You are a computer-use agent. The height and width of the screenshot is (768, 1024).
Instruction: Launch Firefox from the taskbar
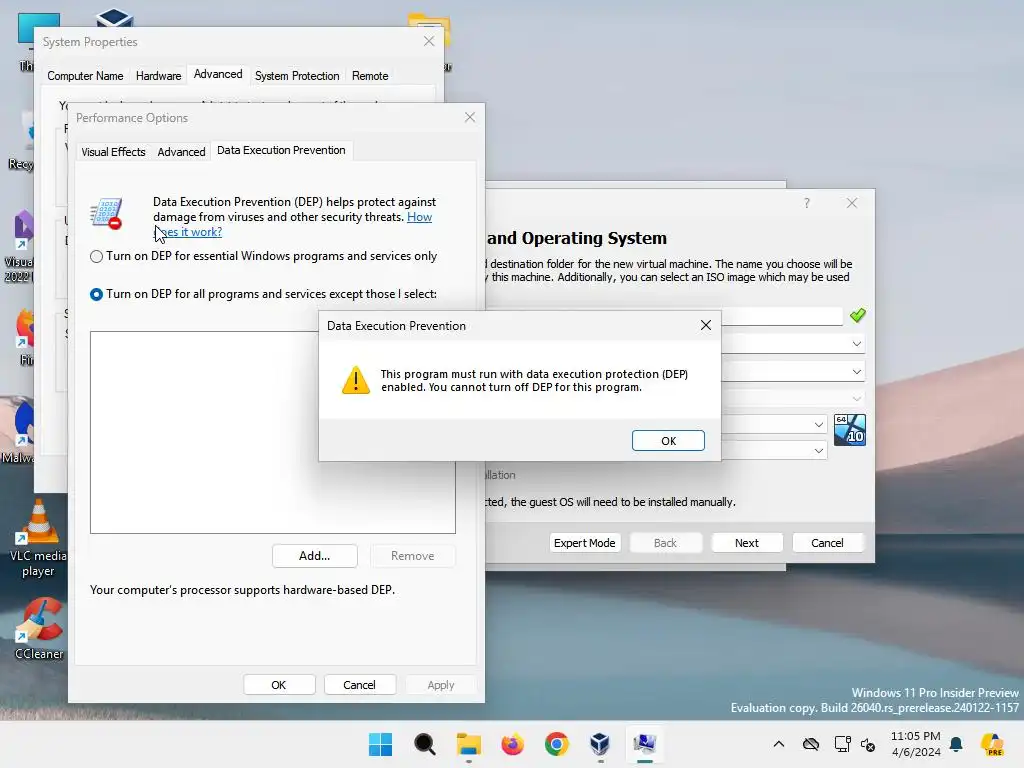513,744
